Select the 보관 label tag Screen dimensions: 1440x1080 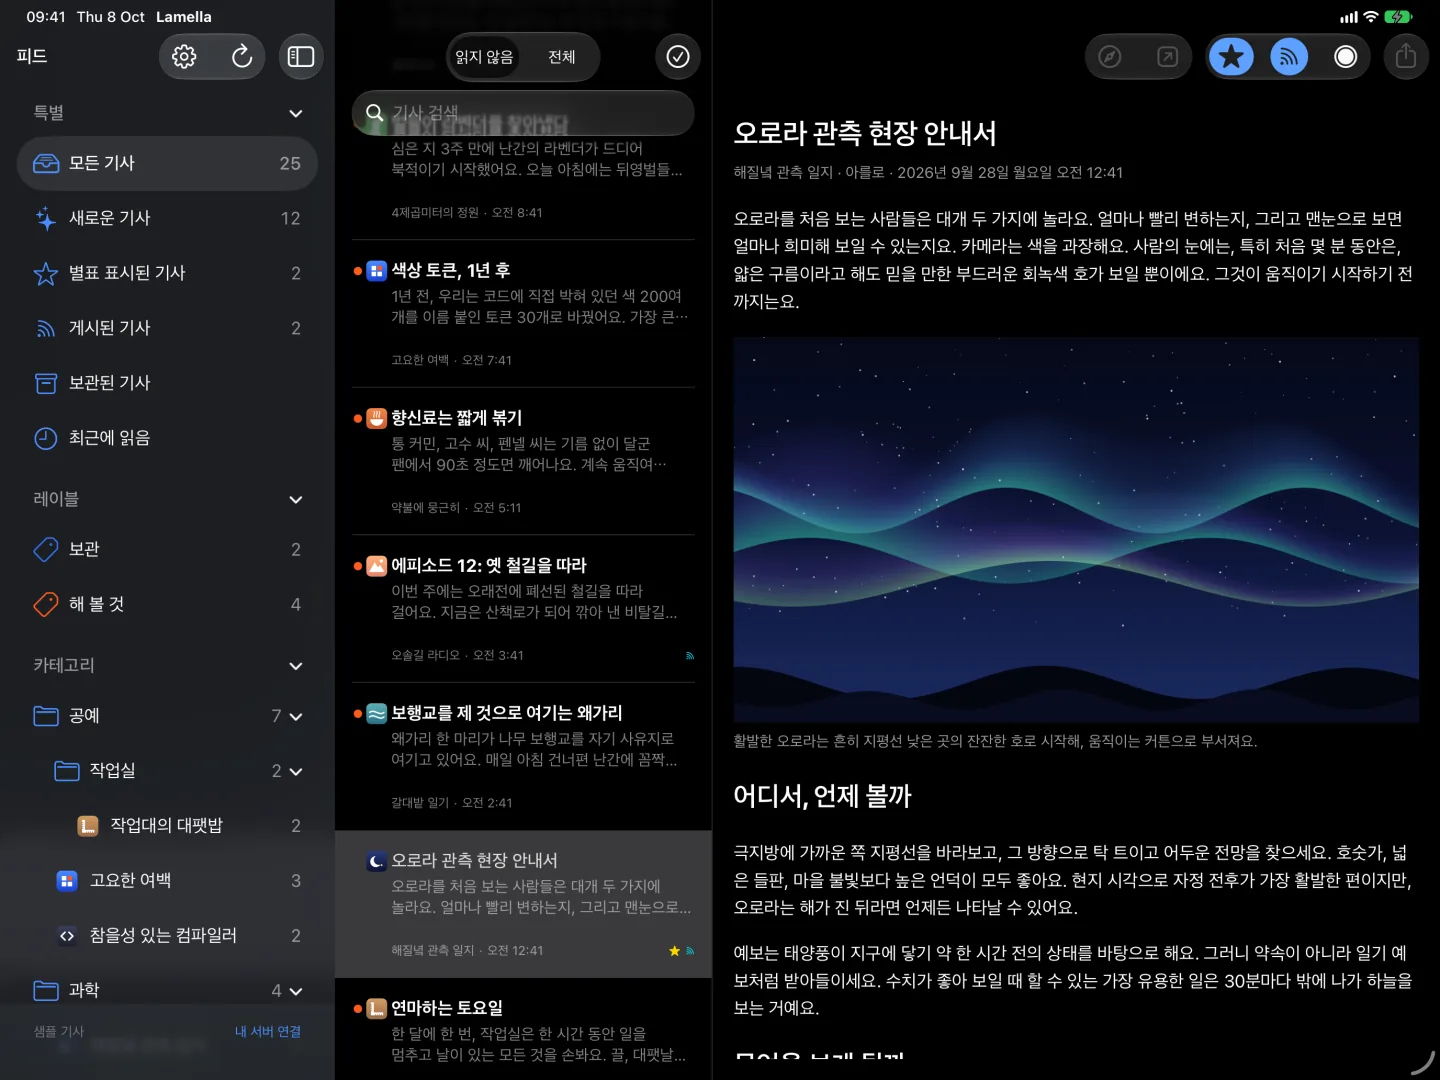[167, 549]
